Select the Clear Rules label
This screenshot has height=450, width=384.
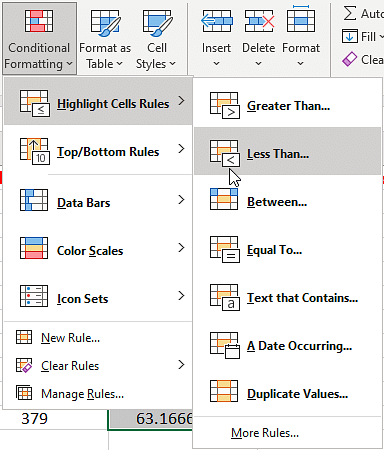[70, 366]
